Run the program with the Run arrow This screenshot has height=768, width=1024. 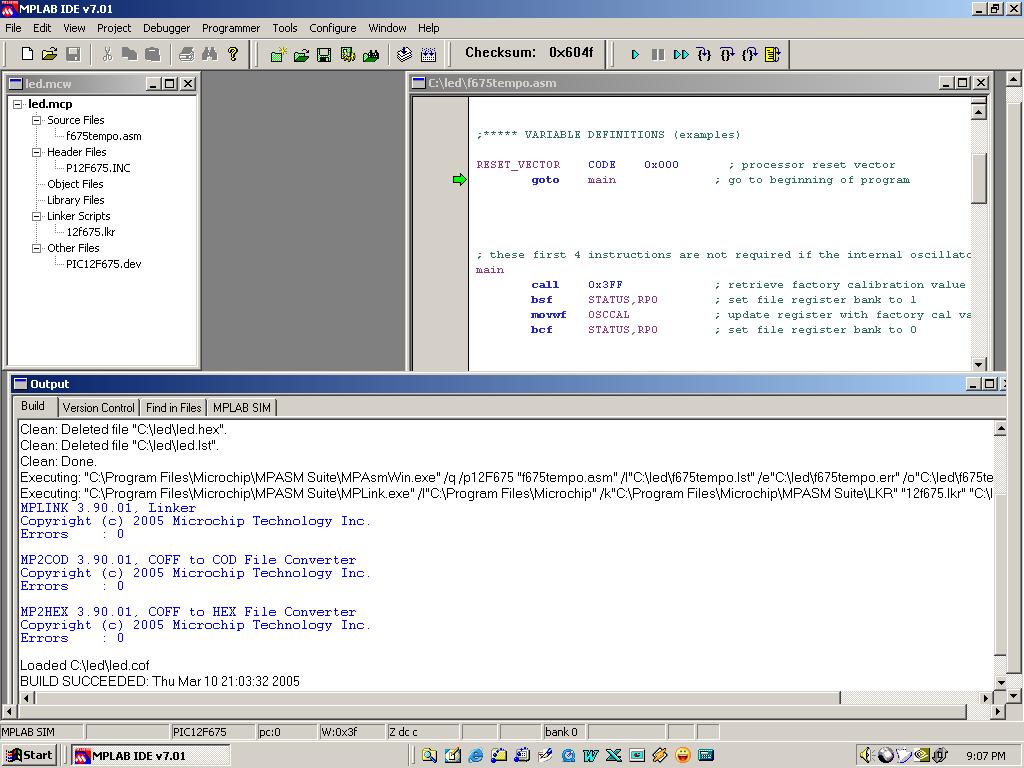pyautogui.click(x=634, y=54)
